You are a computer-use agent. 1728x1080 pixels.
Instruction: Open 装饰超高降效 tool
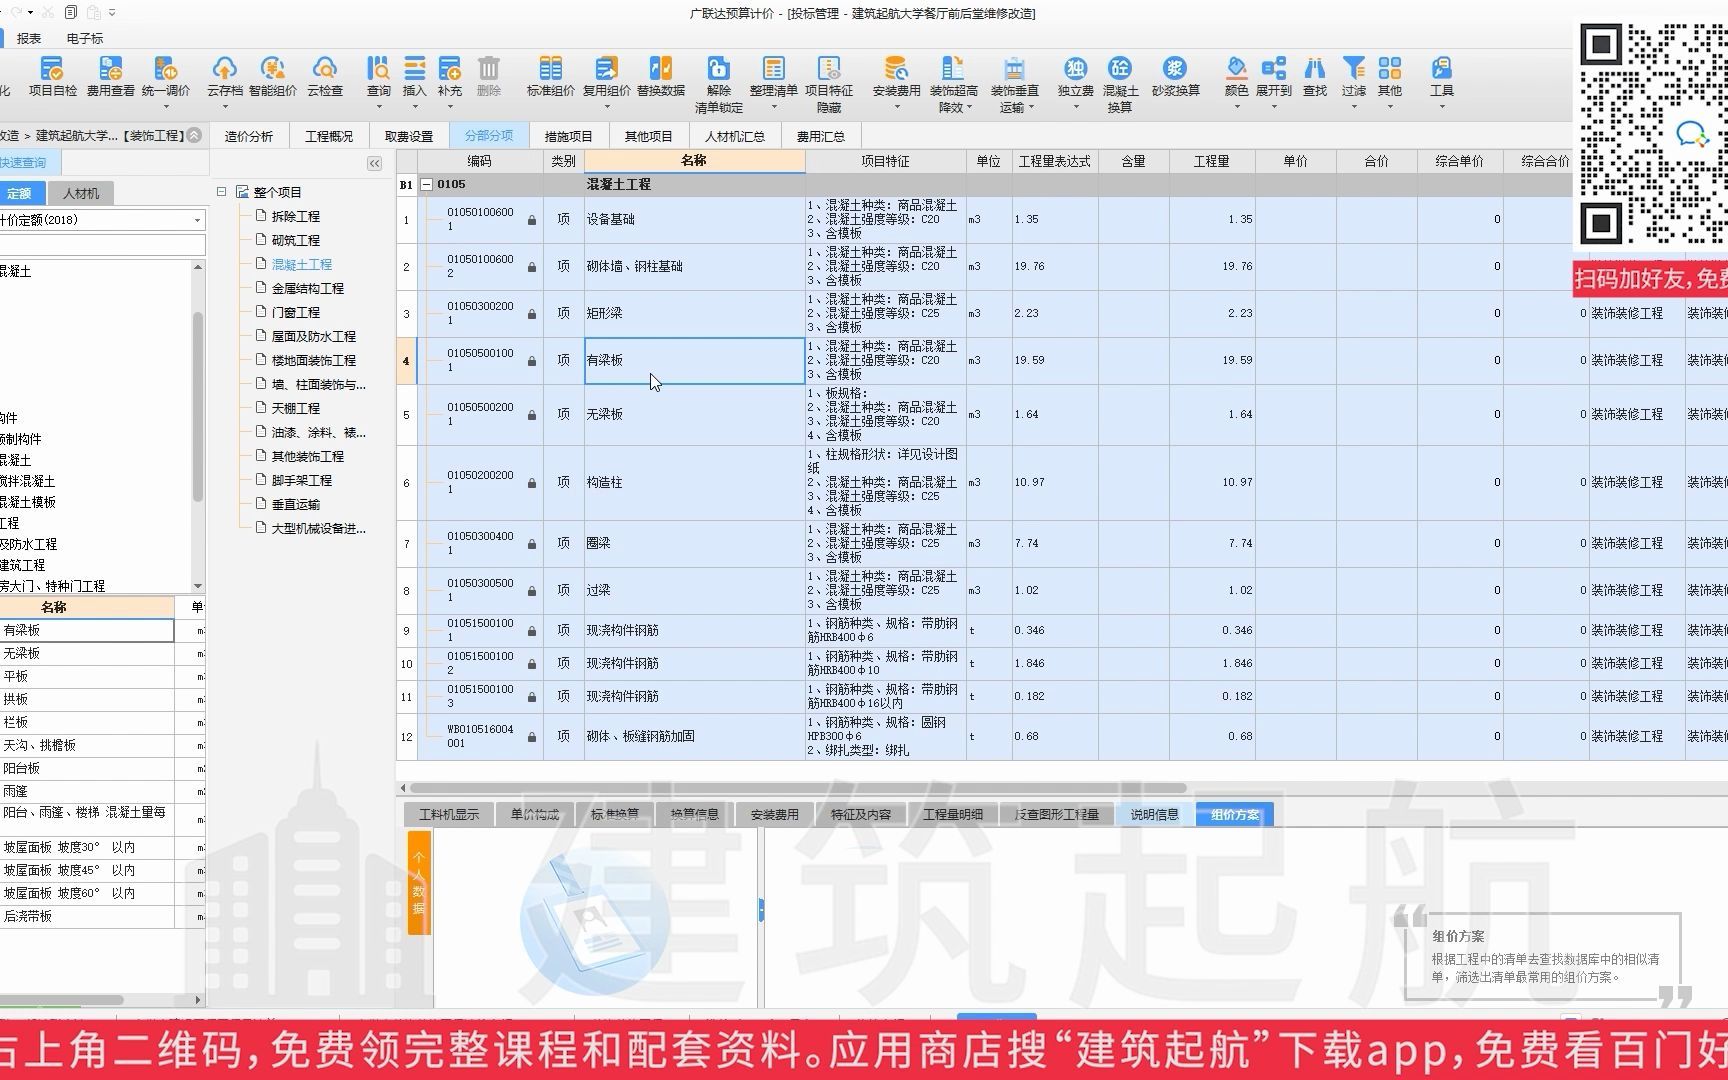click(953, 84)
